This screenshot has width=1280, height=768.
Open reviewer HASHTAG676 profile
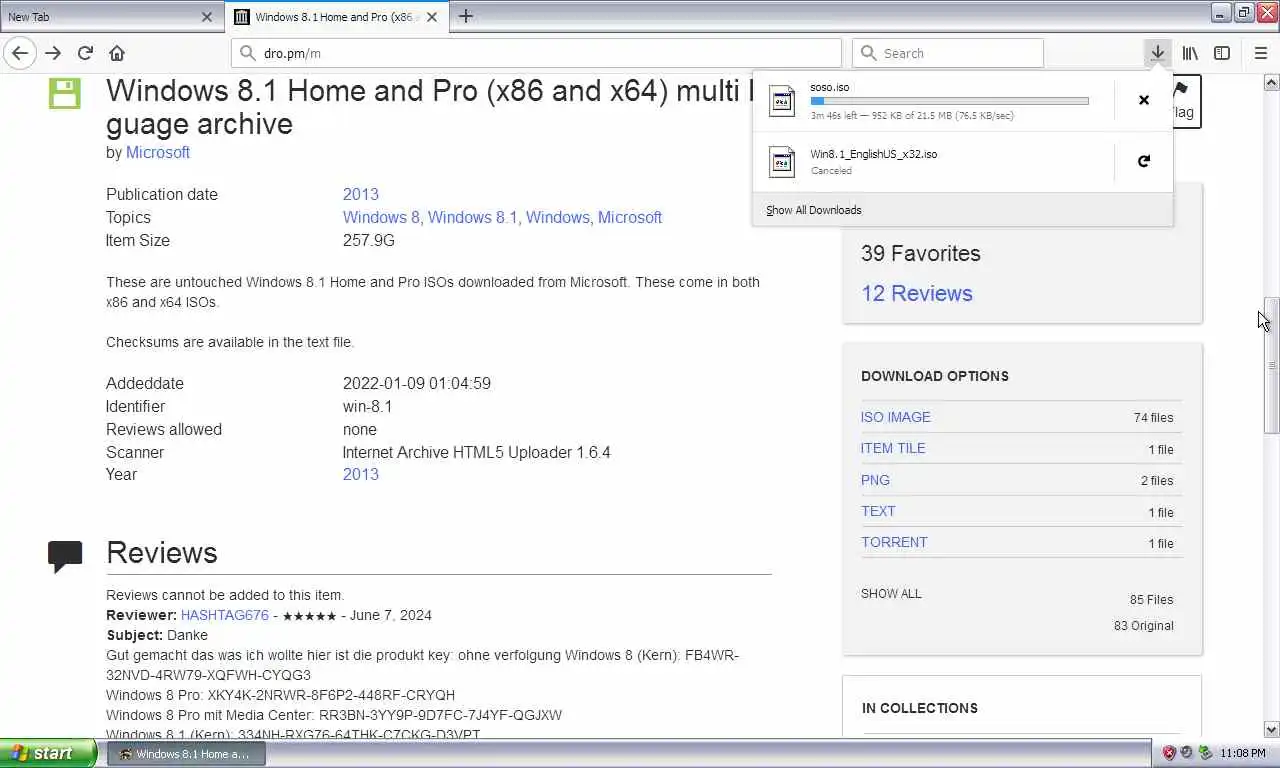pos(225,615)
